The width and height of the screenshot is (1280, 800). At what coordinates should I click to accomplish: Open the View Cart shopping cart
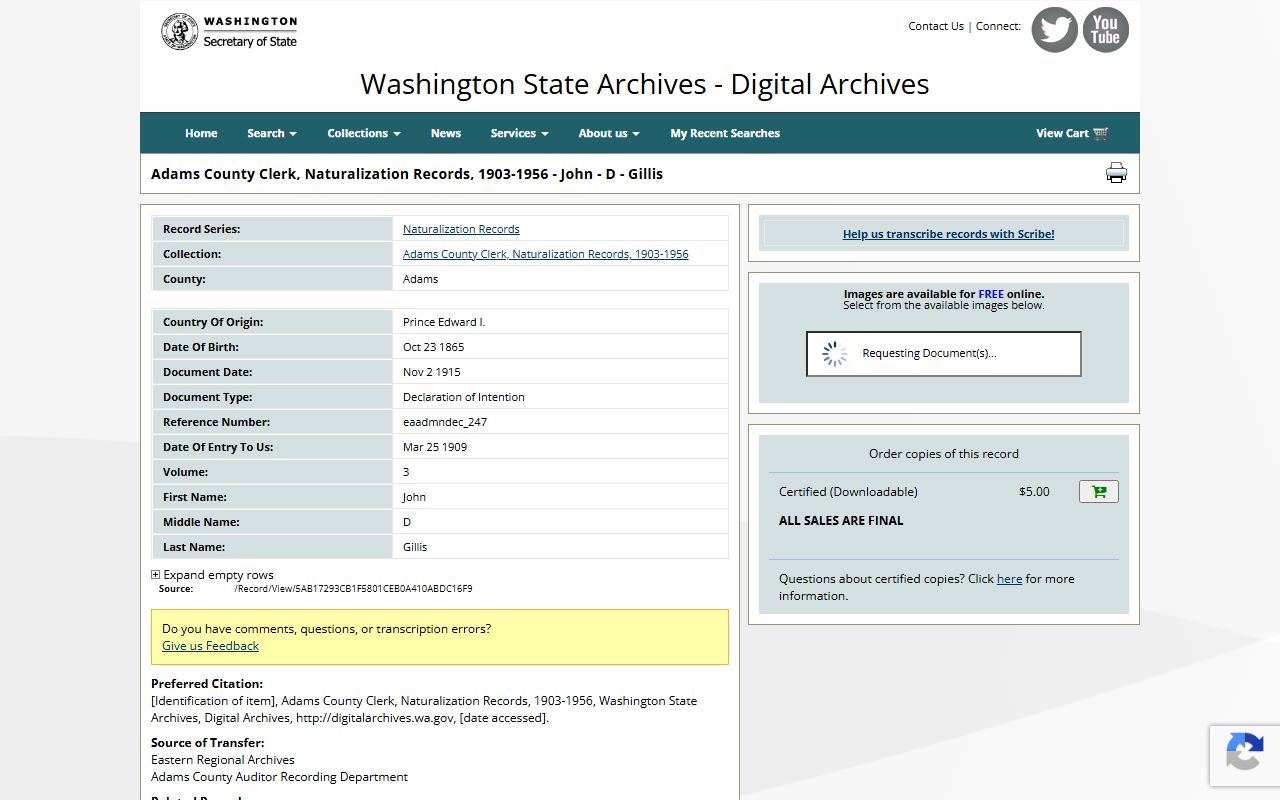tap(1072, 133)
